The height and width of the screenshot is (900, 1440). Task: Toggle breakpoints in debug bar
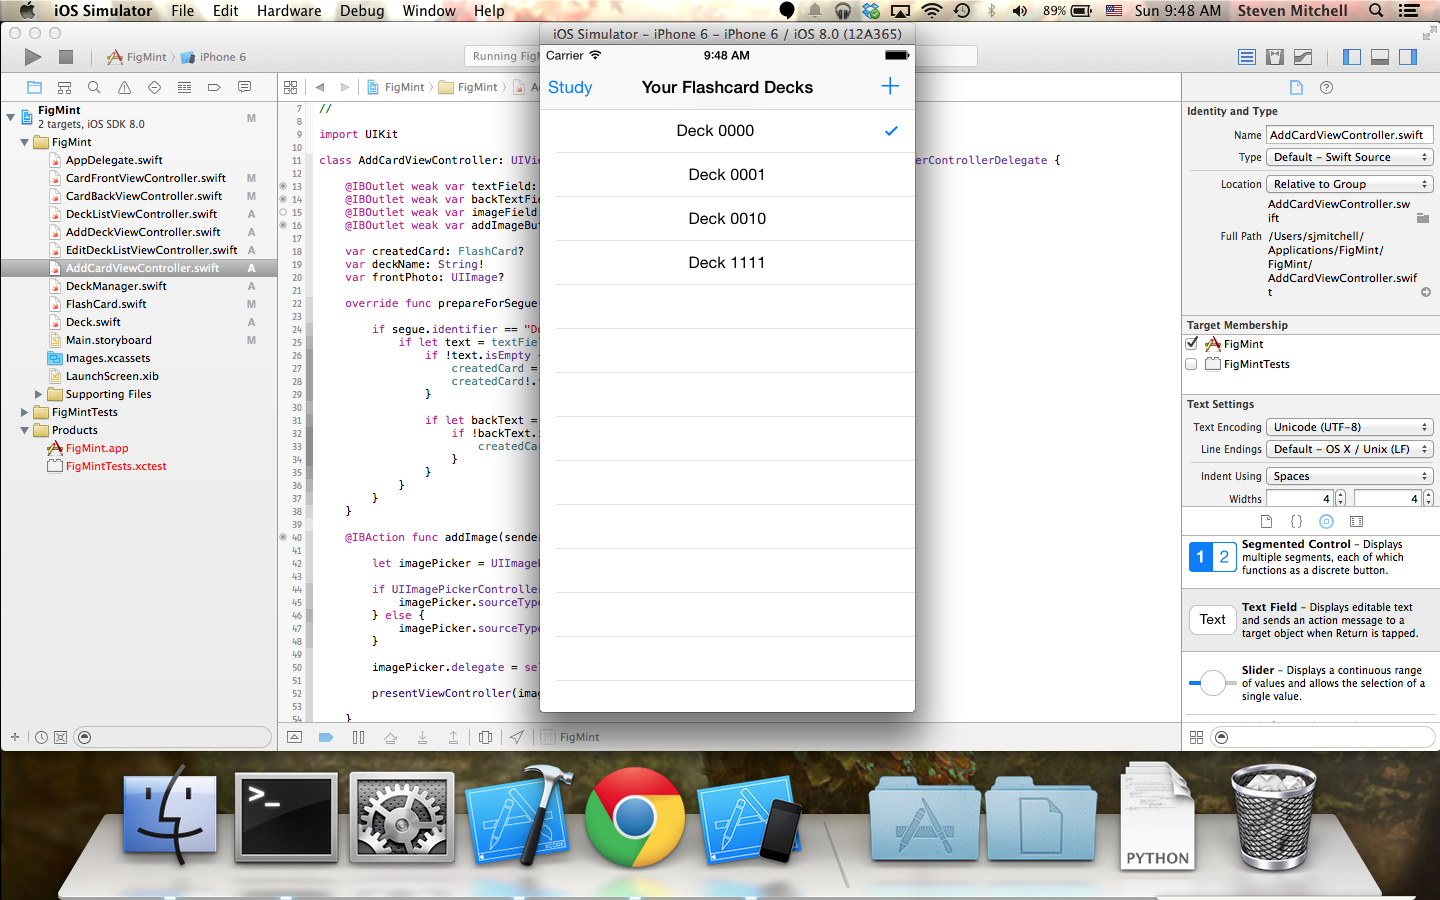pos(326,737)
